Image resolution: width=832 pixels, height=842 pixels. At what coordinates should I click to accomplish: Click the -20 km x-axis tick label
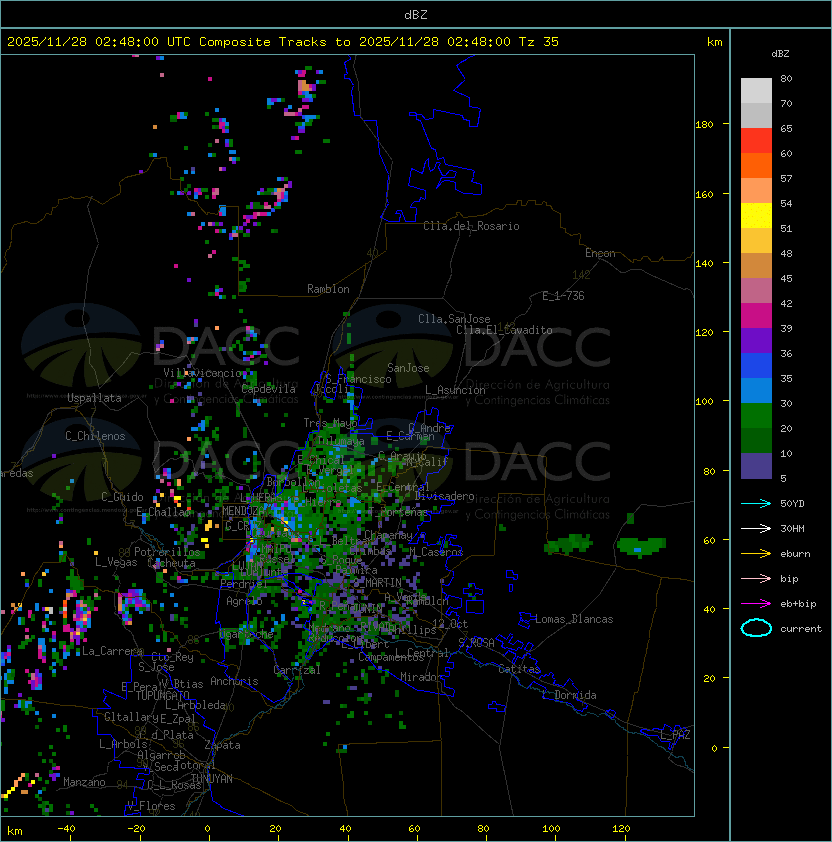(x=136, y=829)
